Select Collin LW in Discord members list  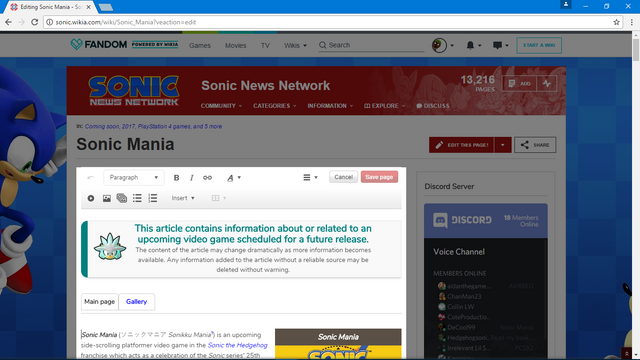pyautogui.click(x=460, y=307)
